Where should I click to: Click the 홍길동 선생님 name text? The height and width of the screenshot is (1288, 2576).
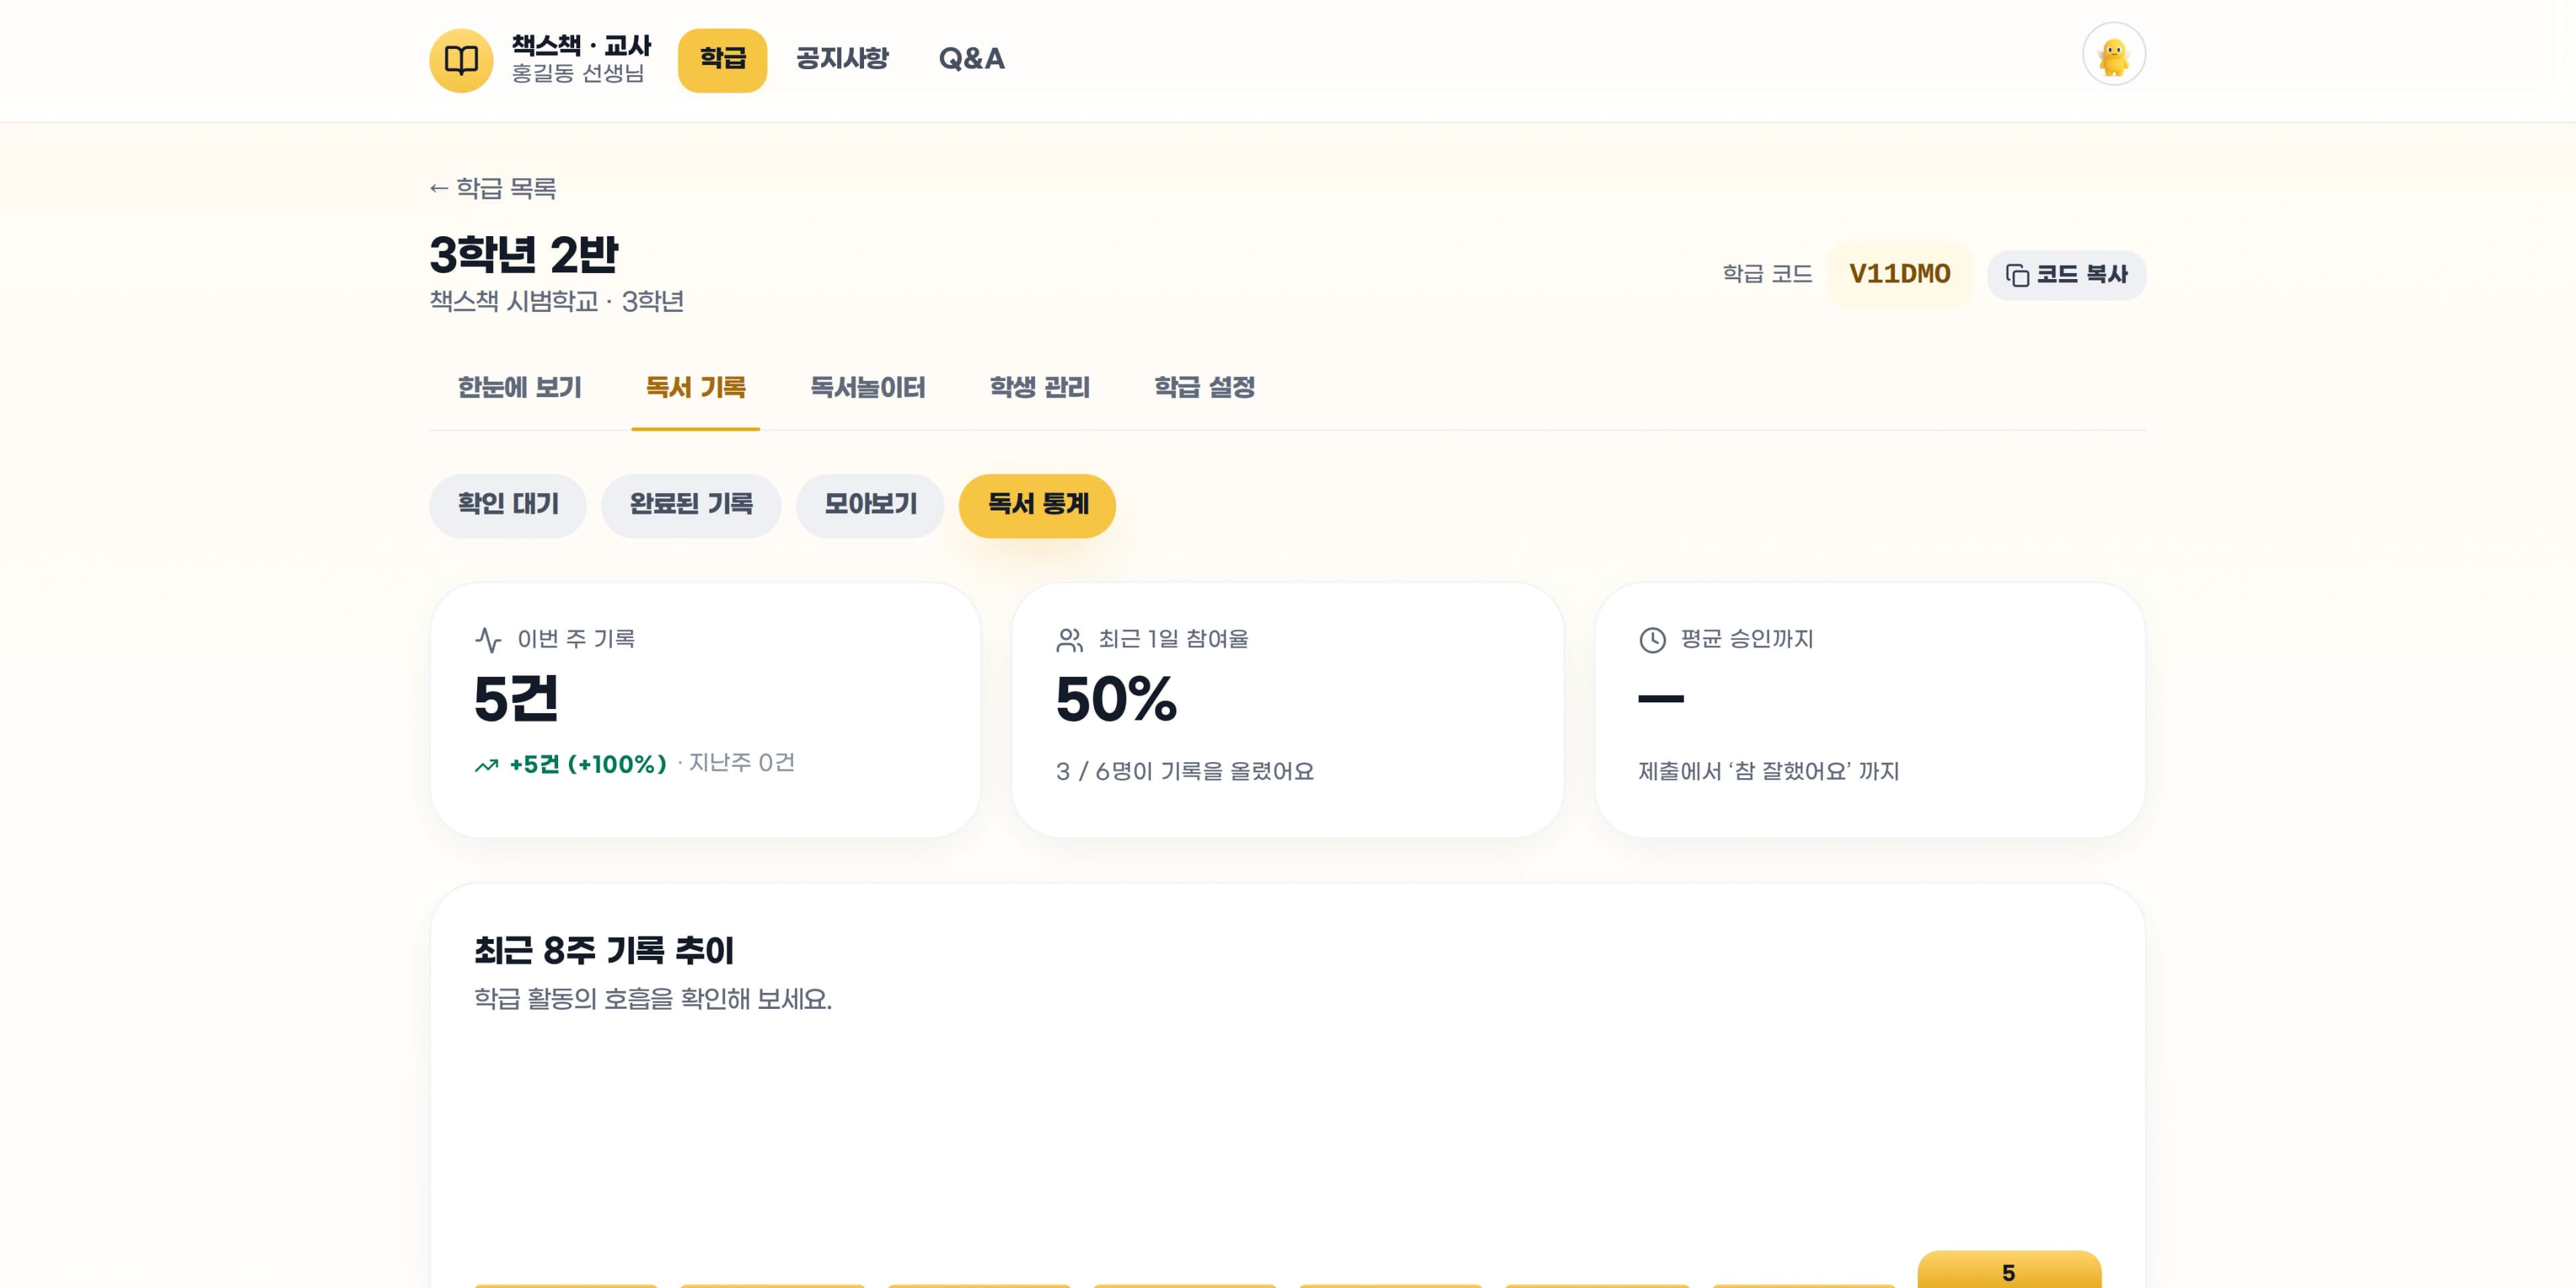pyautogui.click(x=578, y=74)
